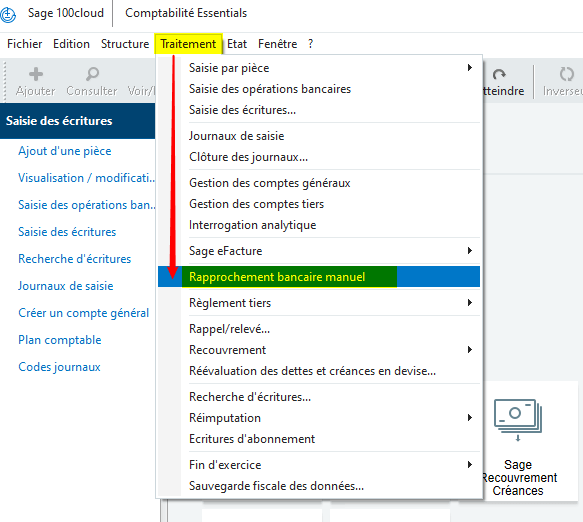The width and height of the screenshot is (583, 522).
Task: Click the Sage 100cloud logo icon
Action: 8,14
